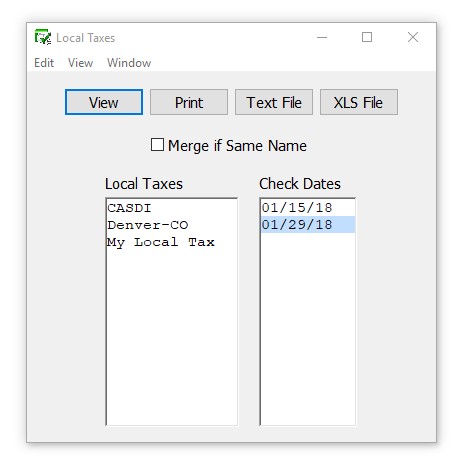The width and height of the screenshot is (461, 471).
Task: Maximize the Local Taxes window
Action: click(367, 37)
